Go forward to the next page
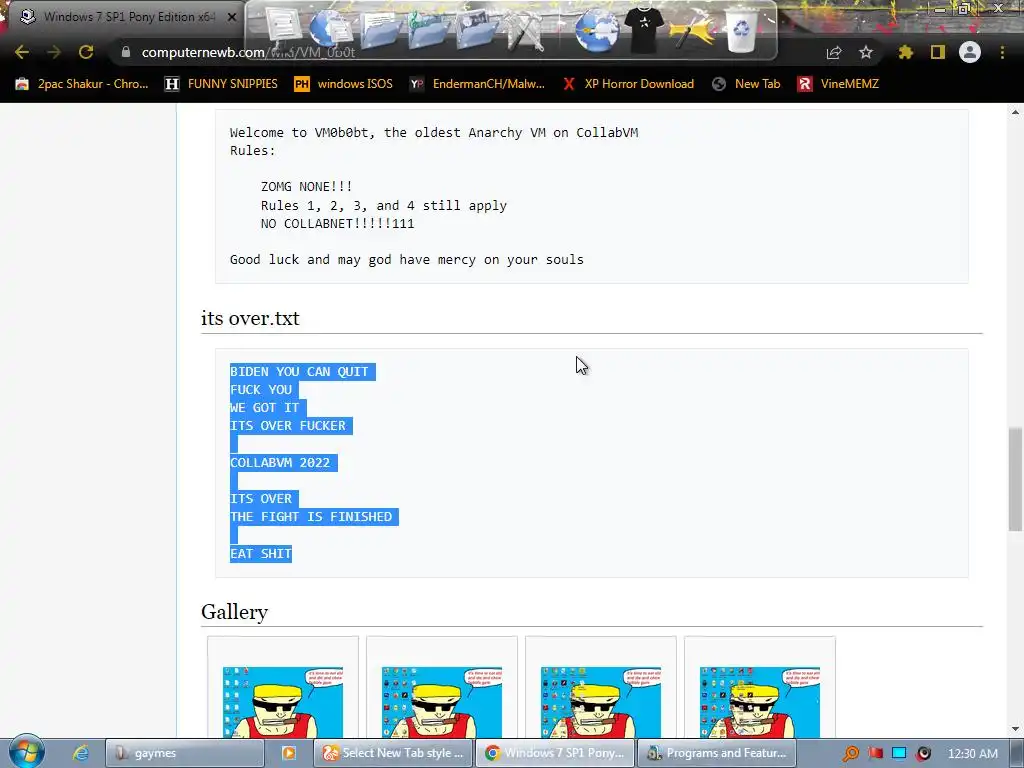Screen dimensions: 1024x768 (x=54, y=52)
